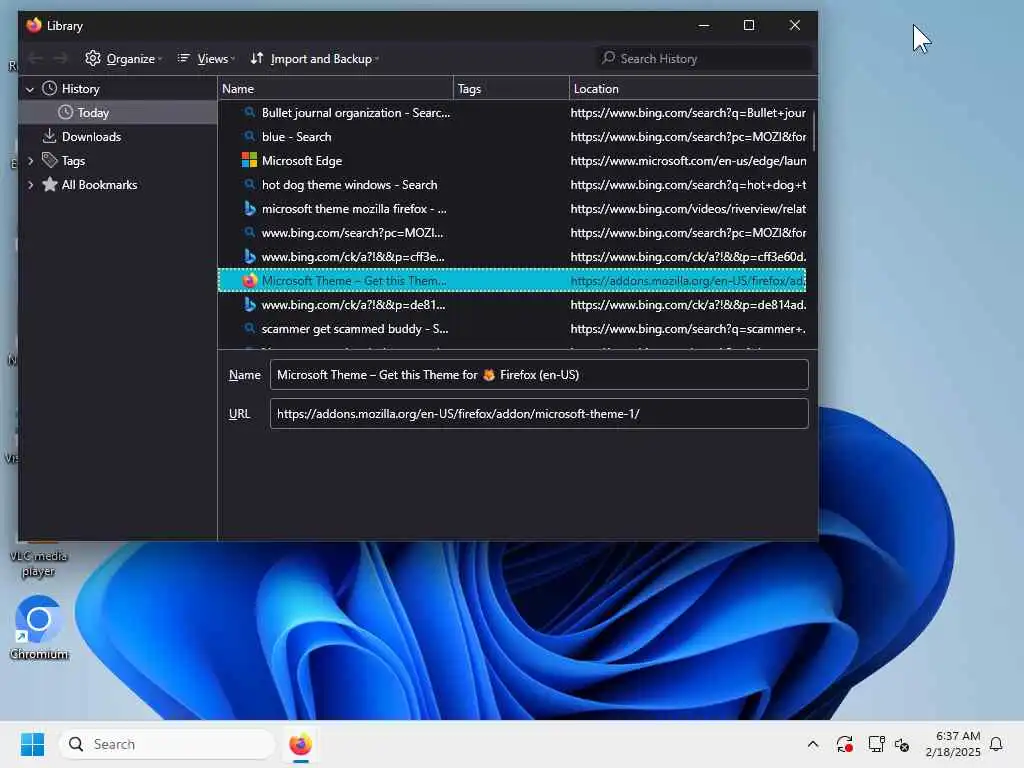Viewport: 1024px width, 768px height.
Task: Click the Downloads arrow icon
Action: coord(50,136)
